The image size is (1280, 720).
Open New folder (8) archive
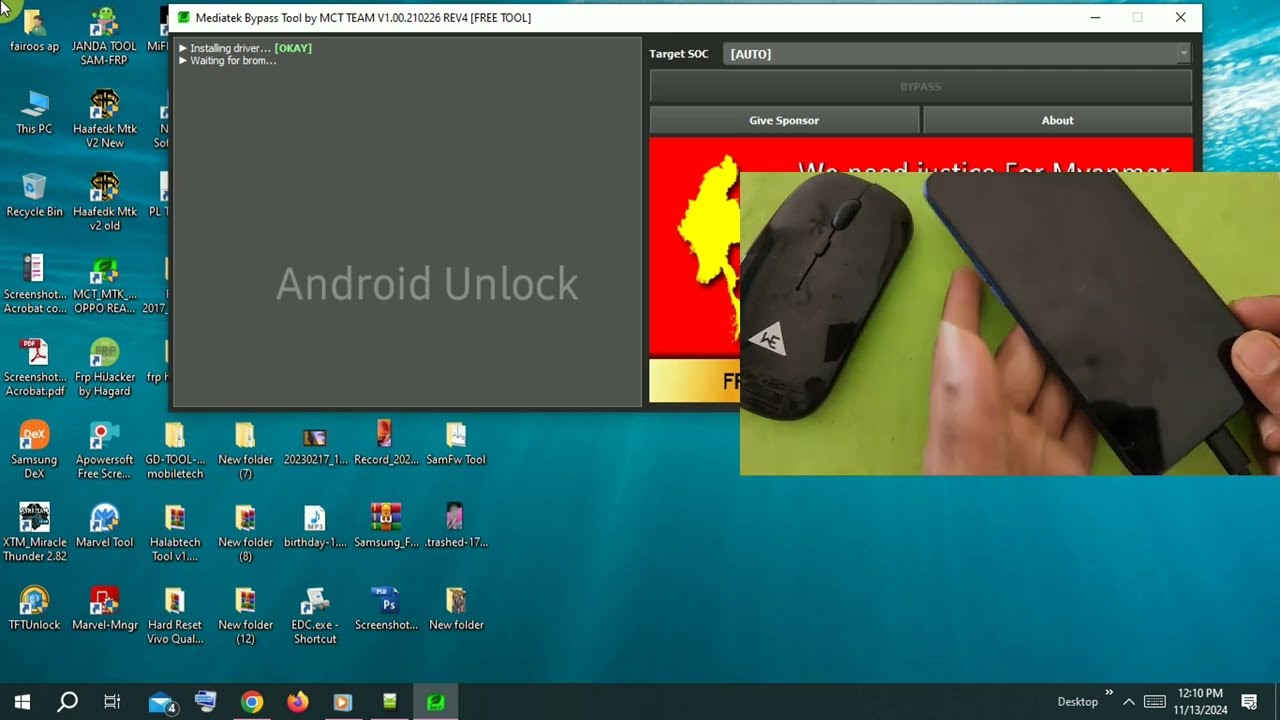(x=245, y=533)
